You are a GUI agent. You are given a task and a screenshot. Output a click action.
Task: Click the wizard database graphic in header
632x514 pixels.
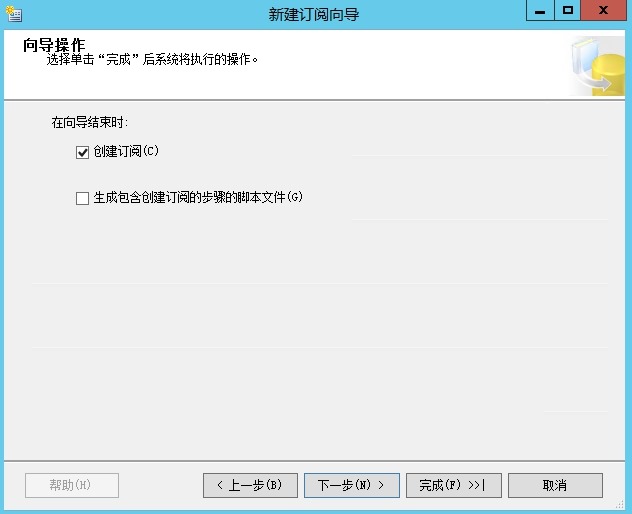(x=598, y=67)
